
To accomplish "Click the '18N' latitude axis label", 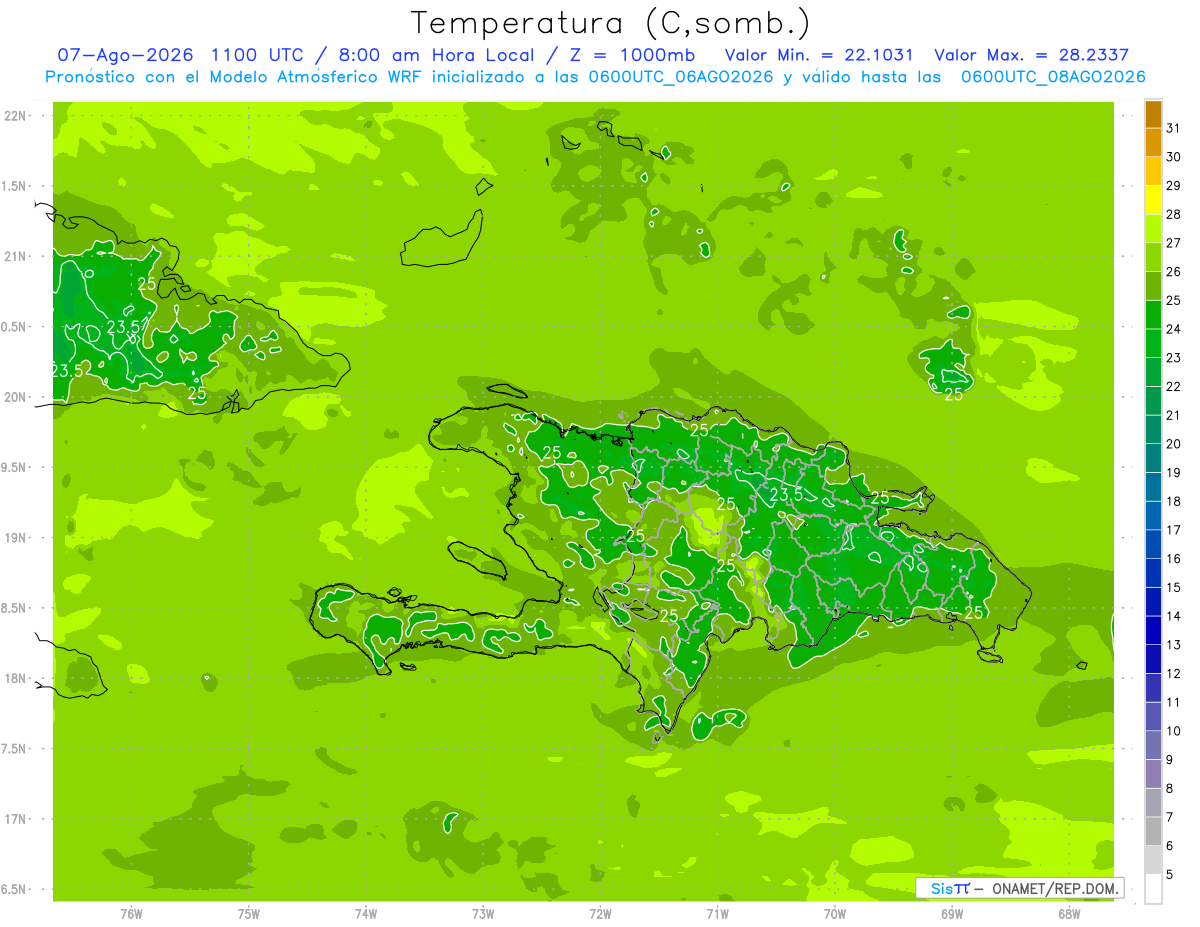I will point(15,678).
